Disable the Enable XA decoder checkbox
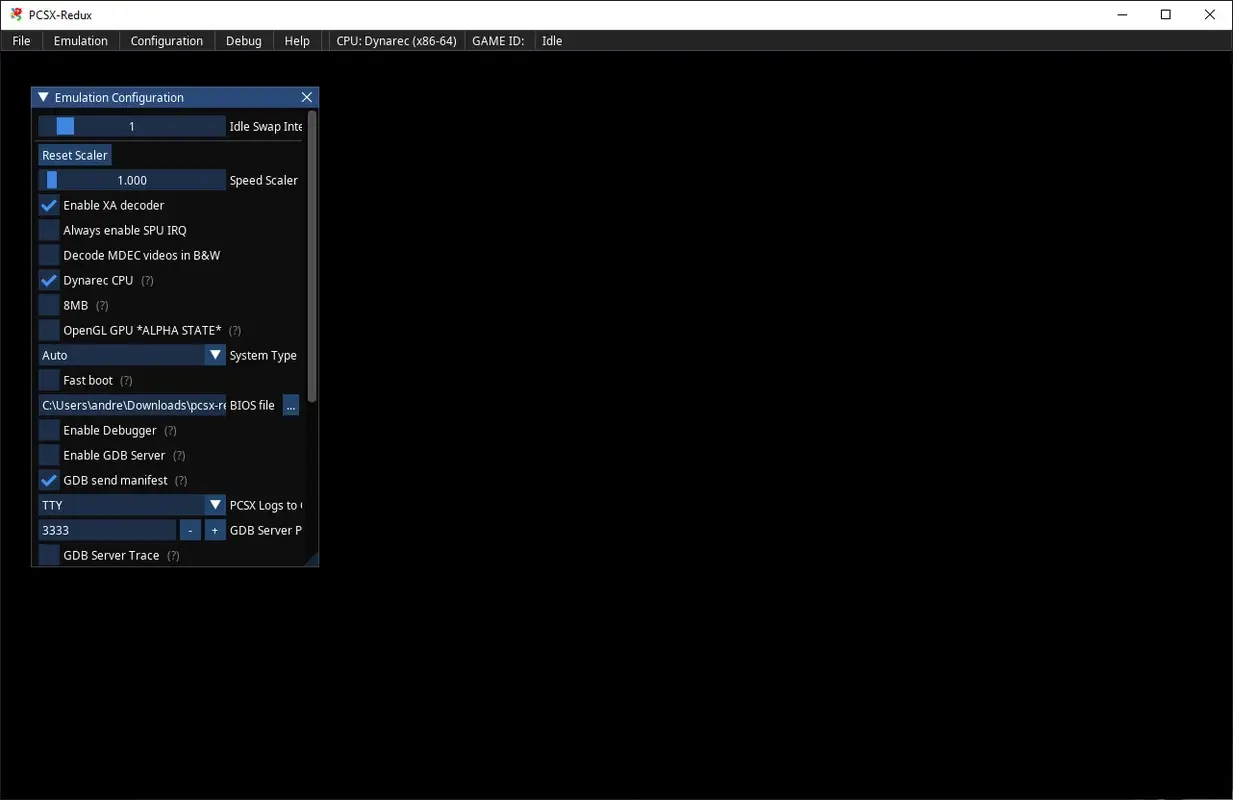The height and width of the screenshot is (800, 1233). (48, 205)
